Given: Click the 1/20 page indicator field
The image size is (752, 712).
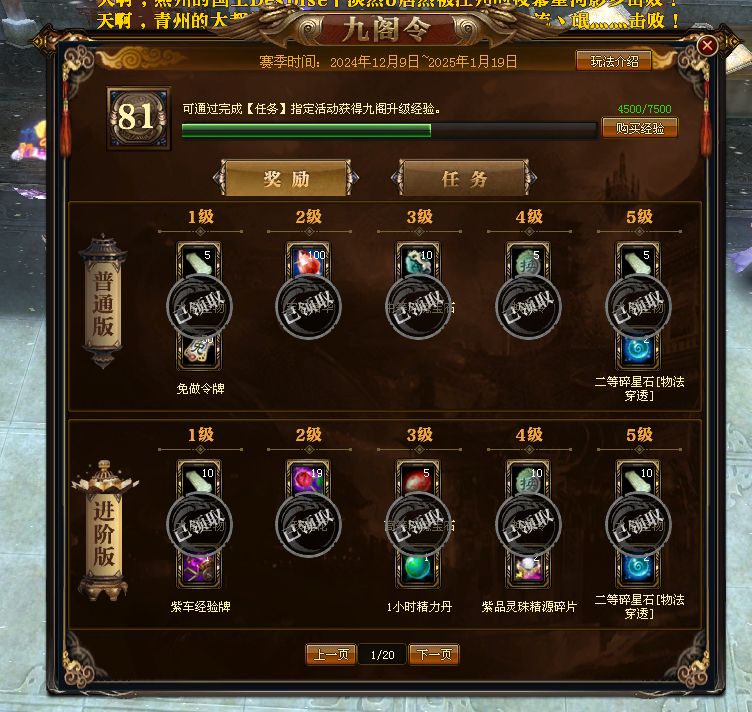Looking at the screenshot, I should [382, 655].
